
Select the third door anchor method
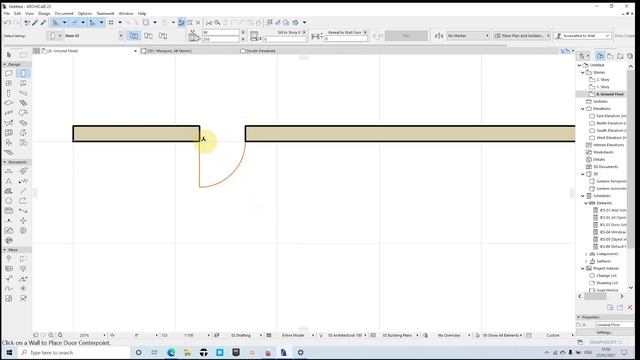tap(163, 36)
